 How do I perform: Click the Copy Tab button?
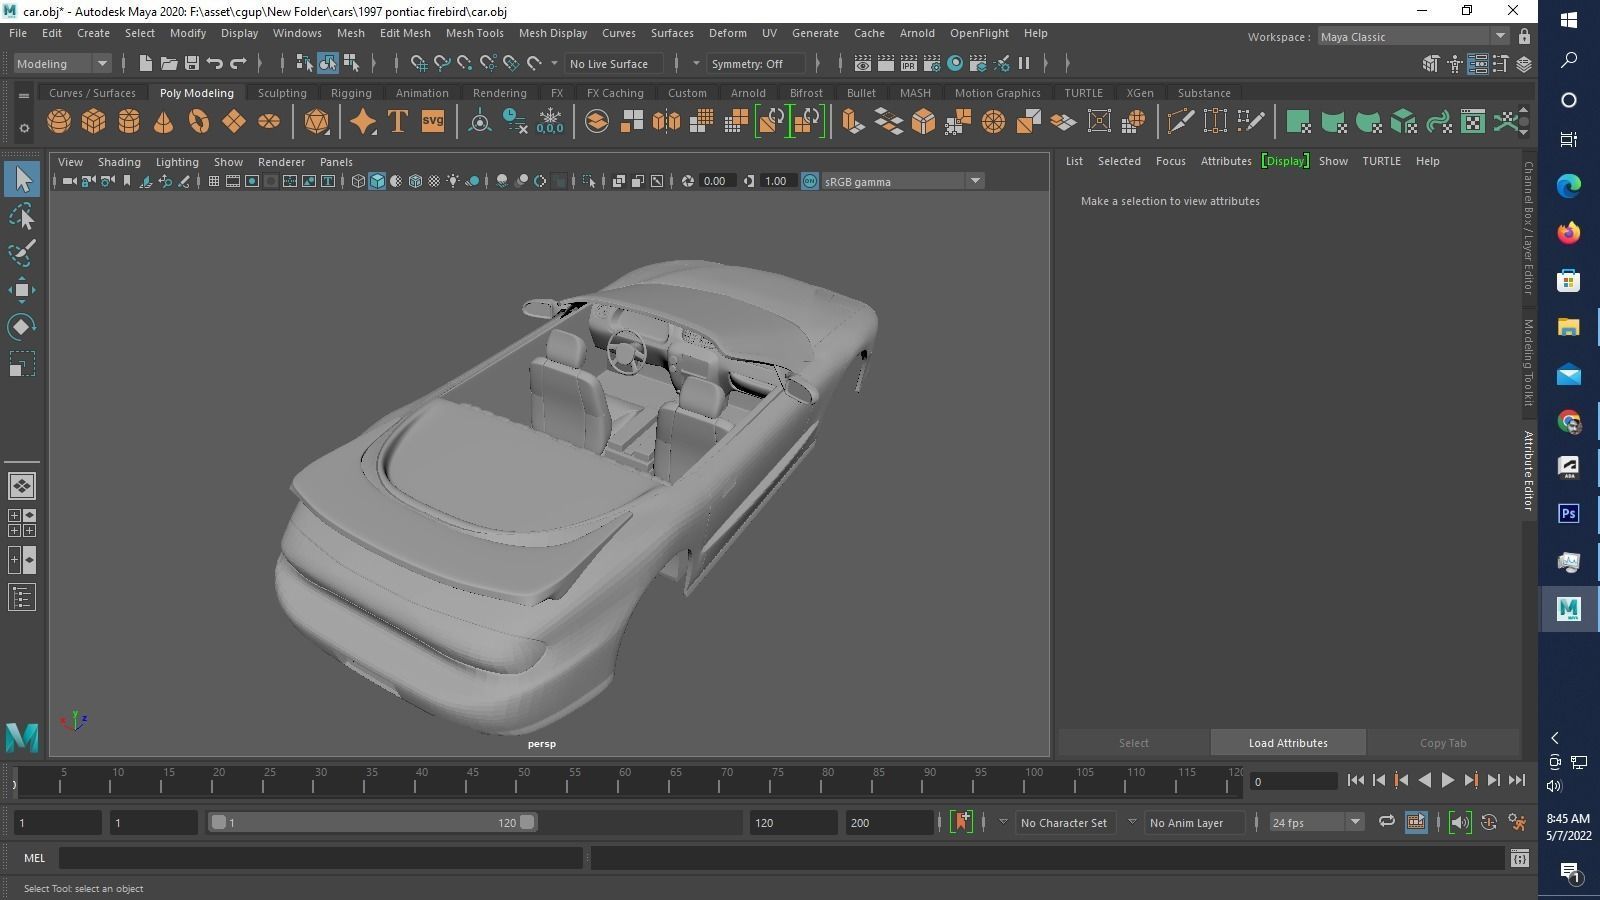[1443, 743]
